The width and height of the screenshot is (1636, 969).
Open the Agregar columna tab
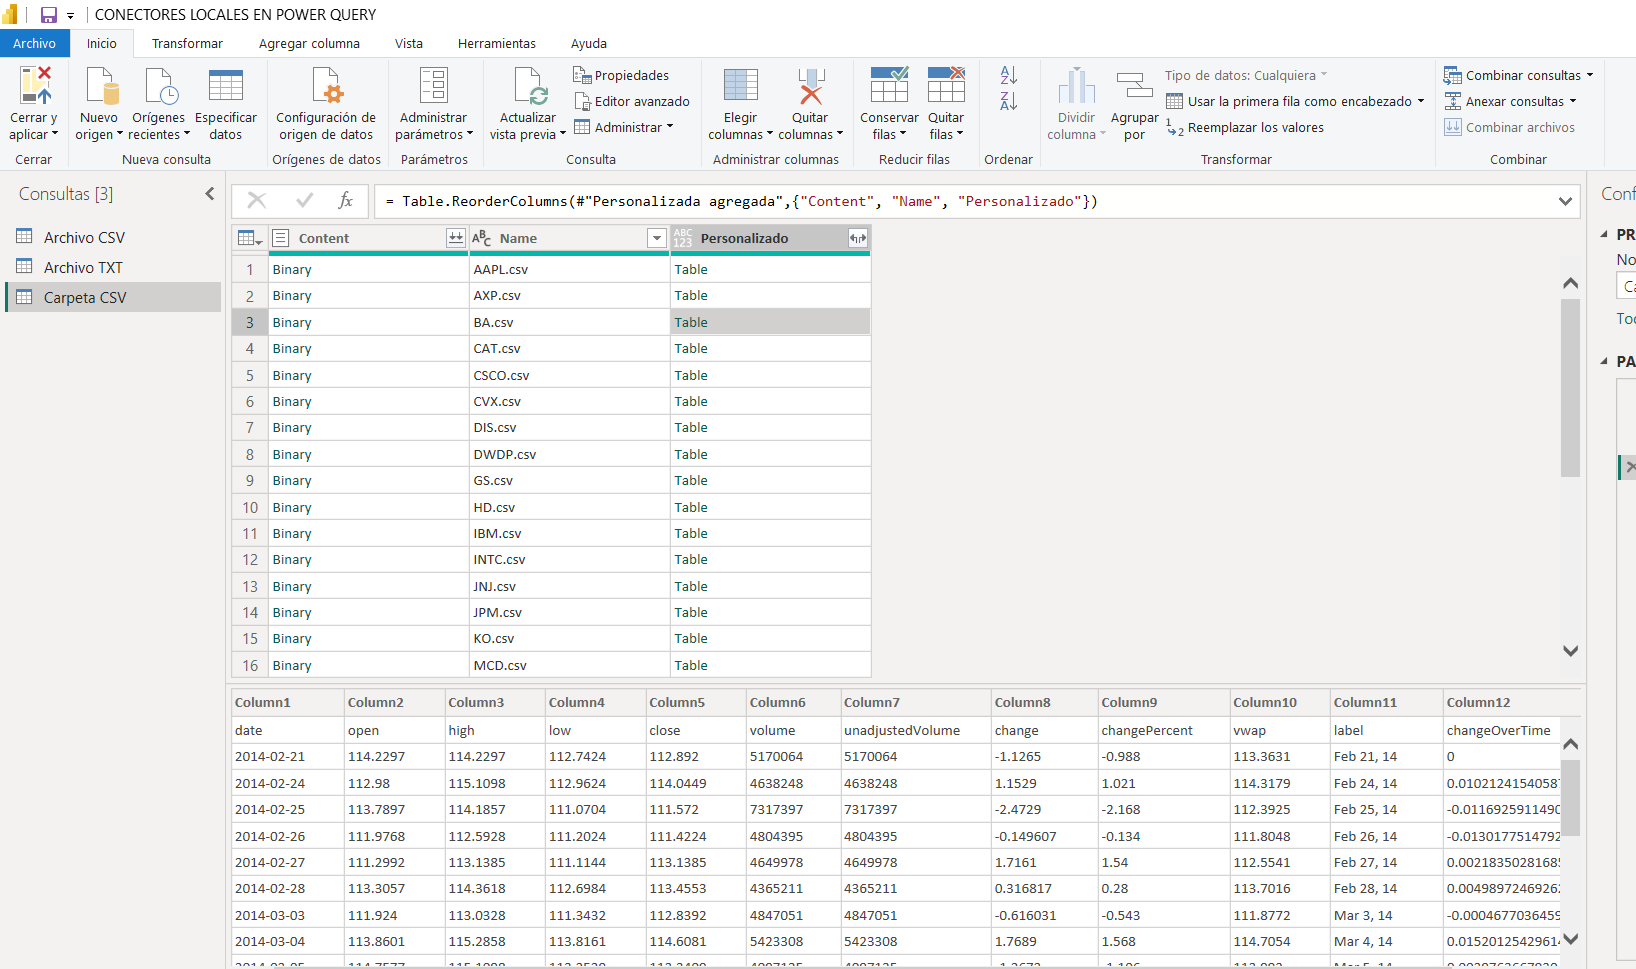pyautogui.click(x=309, y=43)
